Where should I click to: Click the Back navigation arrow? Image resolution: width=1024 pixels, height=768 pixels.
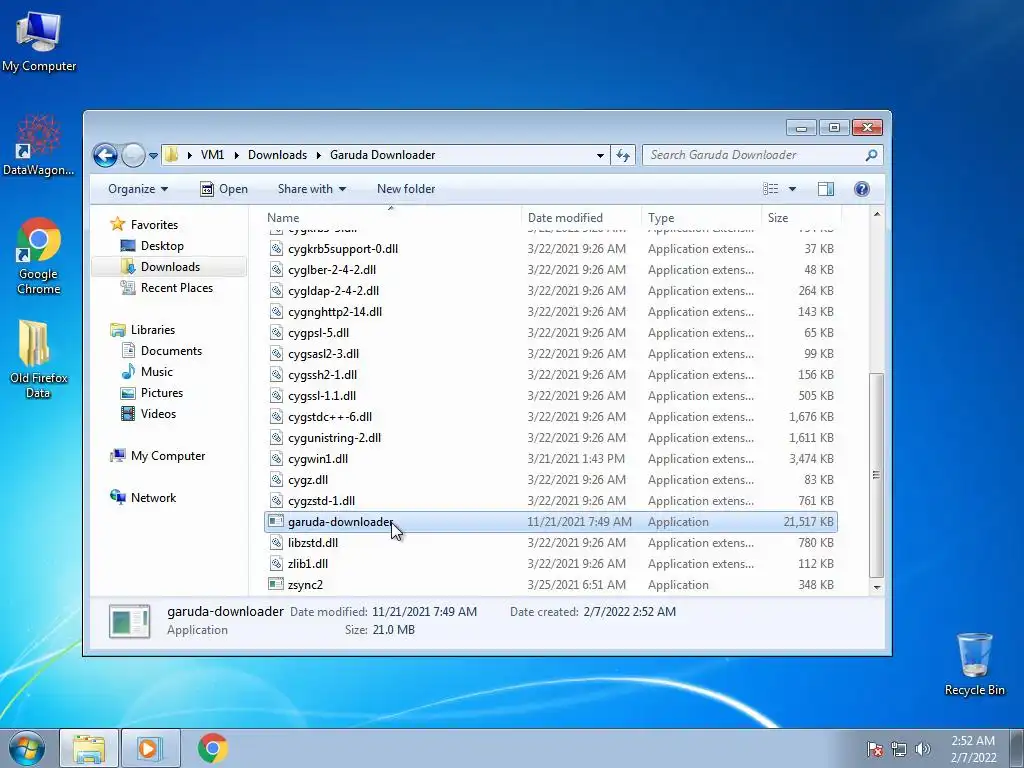(x=105, y=155)
